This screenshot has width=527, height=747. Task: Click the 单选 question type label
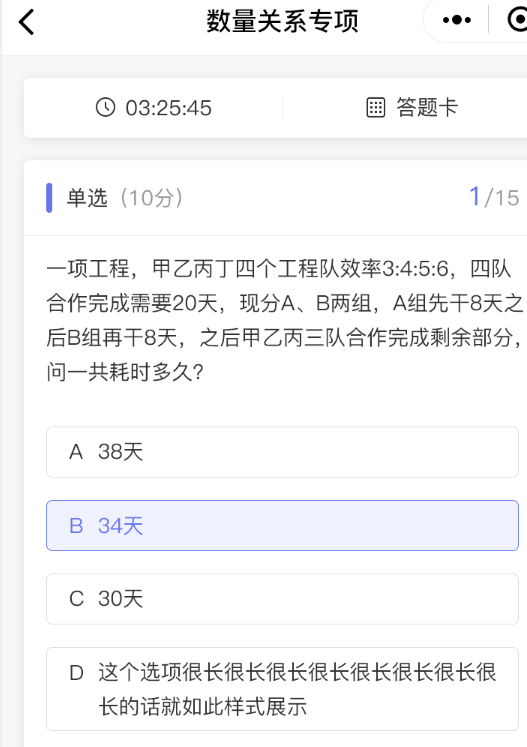(x=87, y=198)
